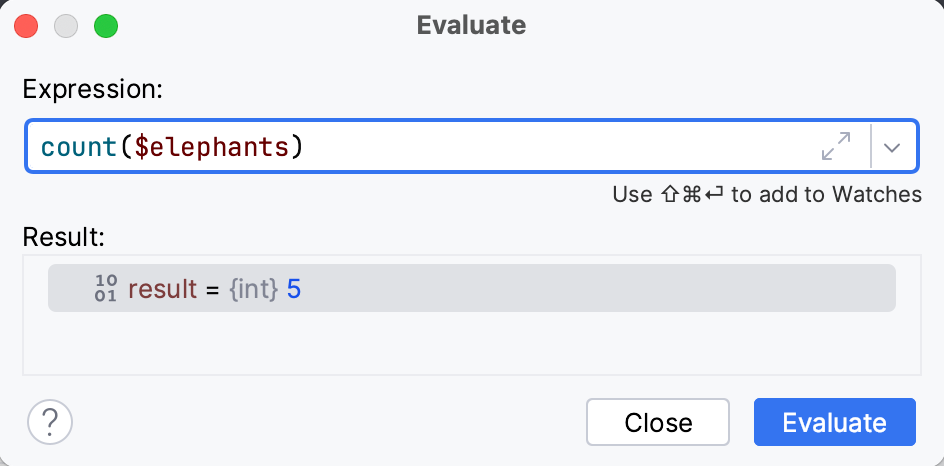Image resolution: width=944 pixels, height=466 pixels.
Task: Click the result value 5
Action: pyautogui.click(x=294, y=290)
